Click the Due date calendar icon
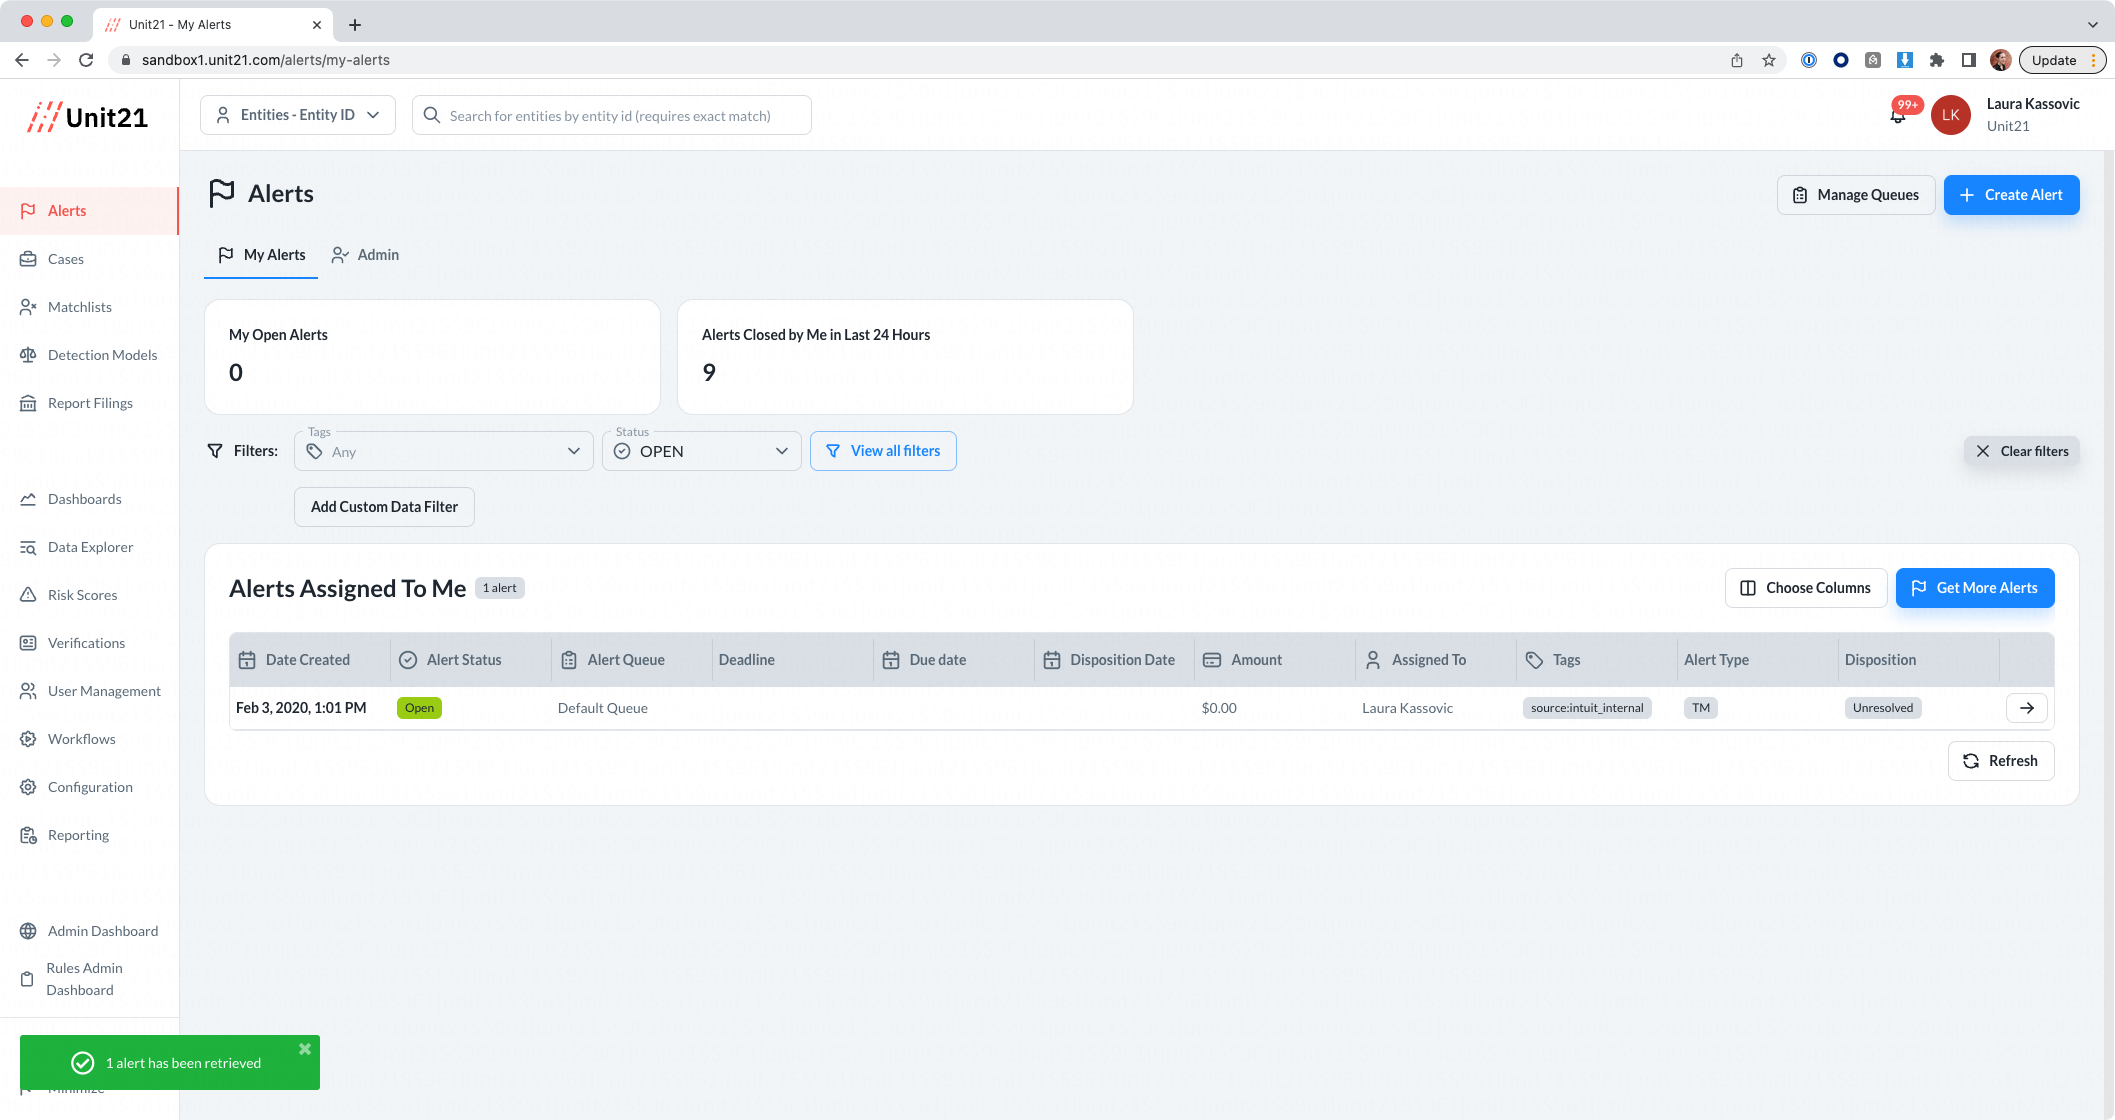2115x1120 pixels. pos(891,660)
